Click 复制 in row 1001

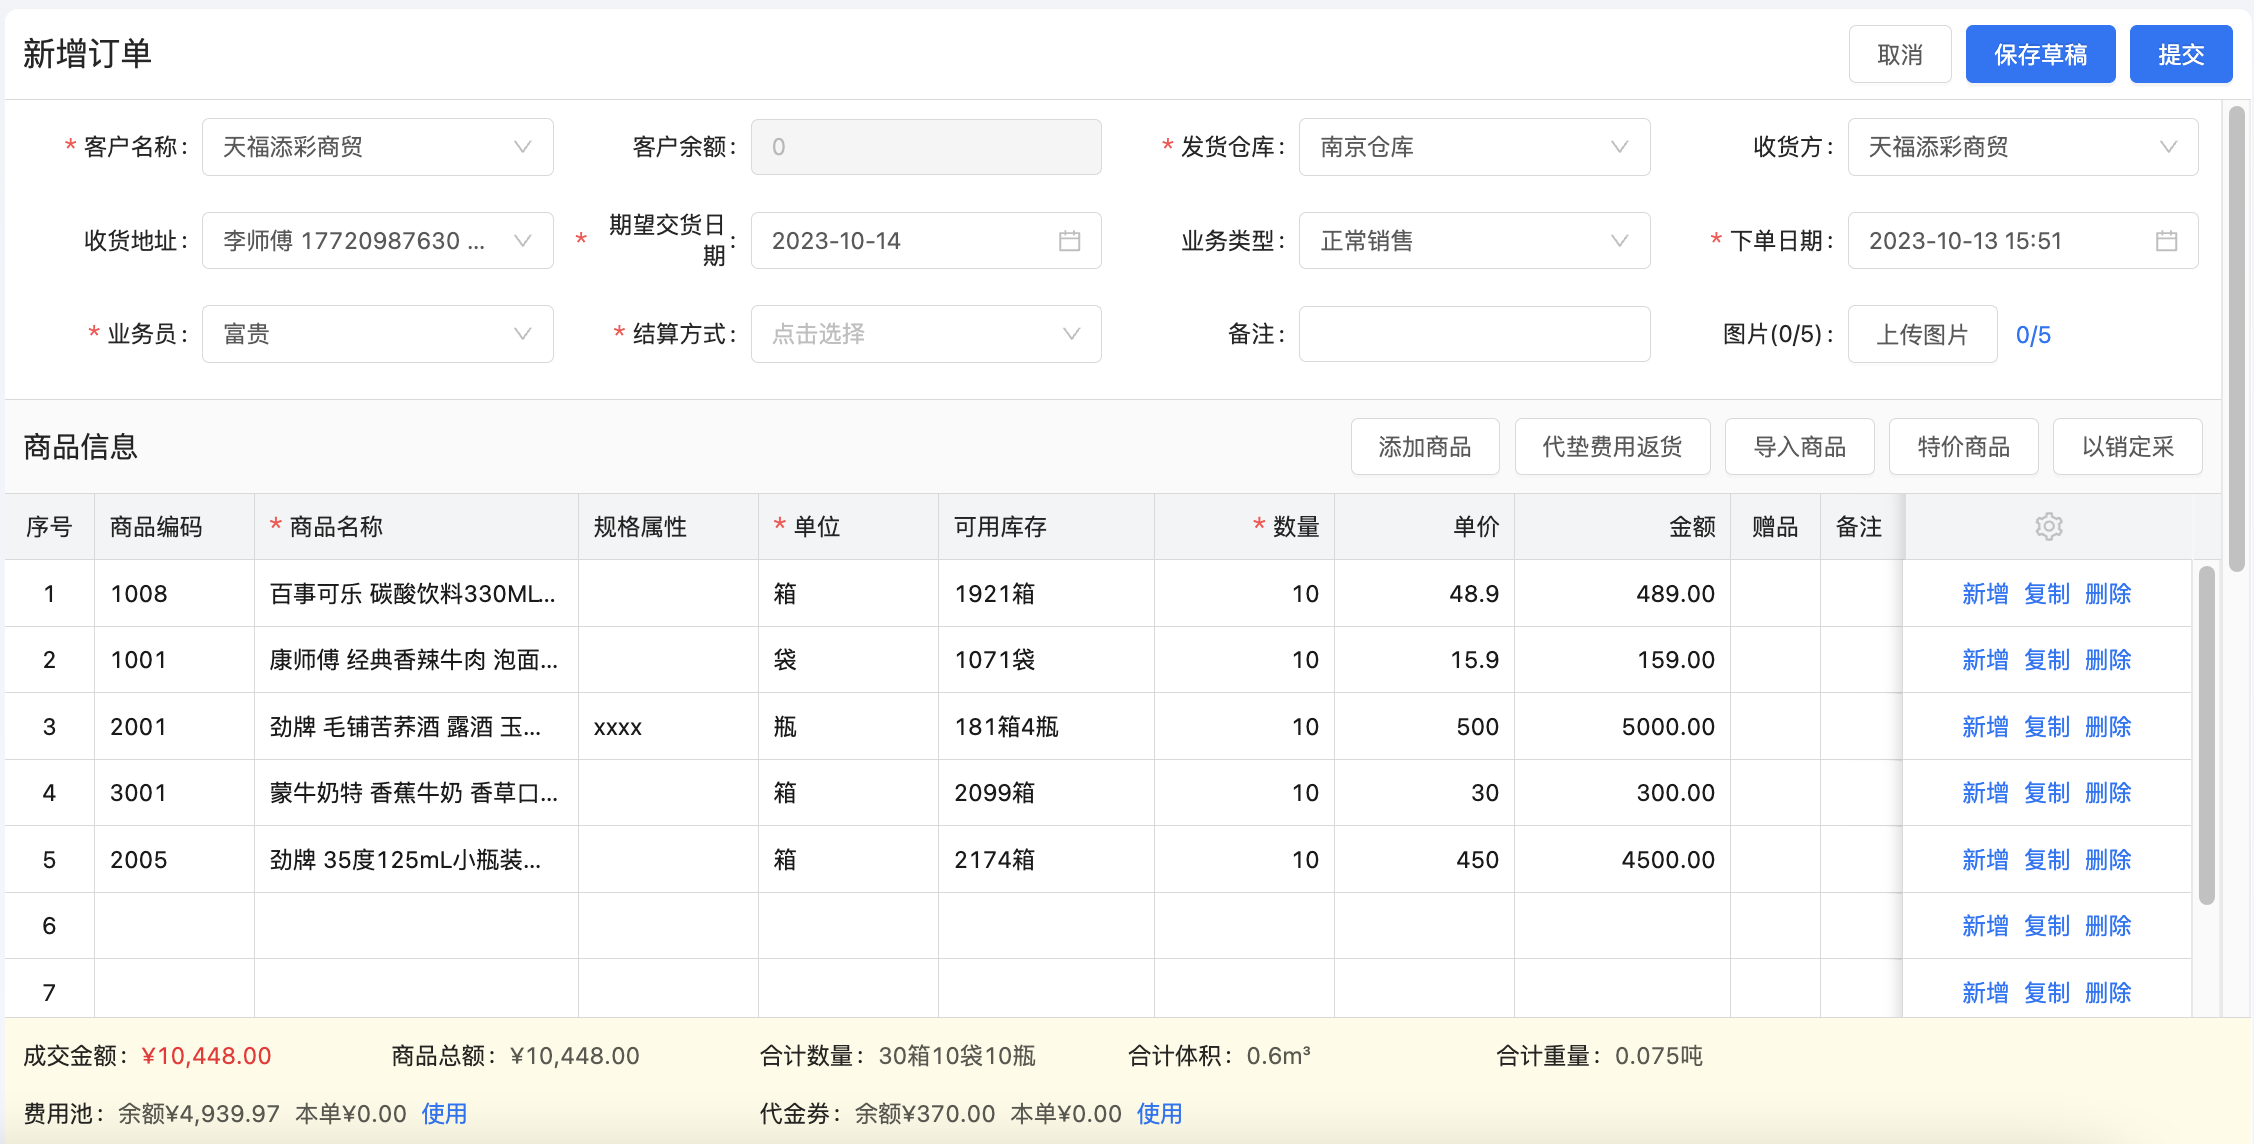tap(2047, 660)
